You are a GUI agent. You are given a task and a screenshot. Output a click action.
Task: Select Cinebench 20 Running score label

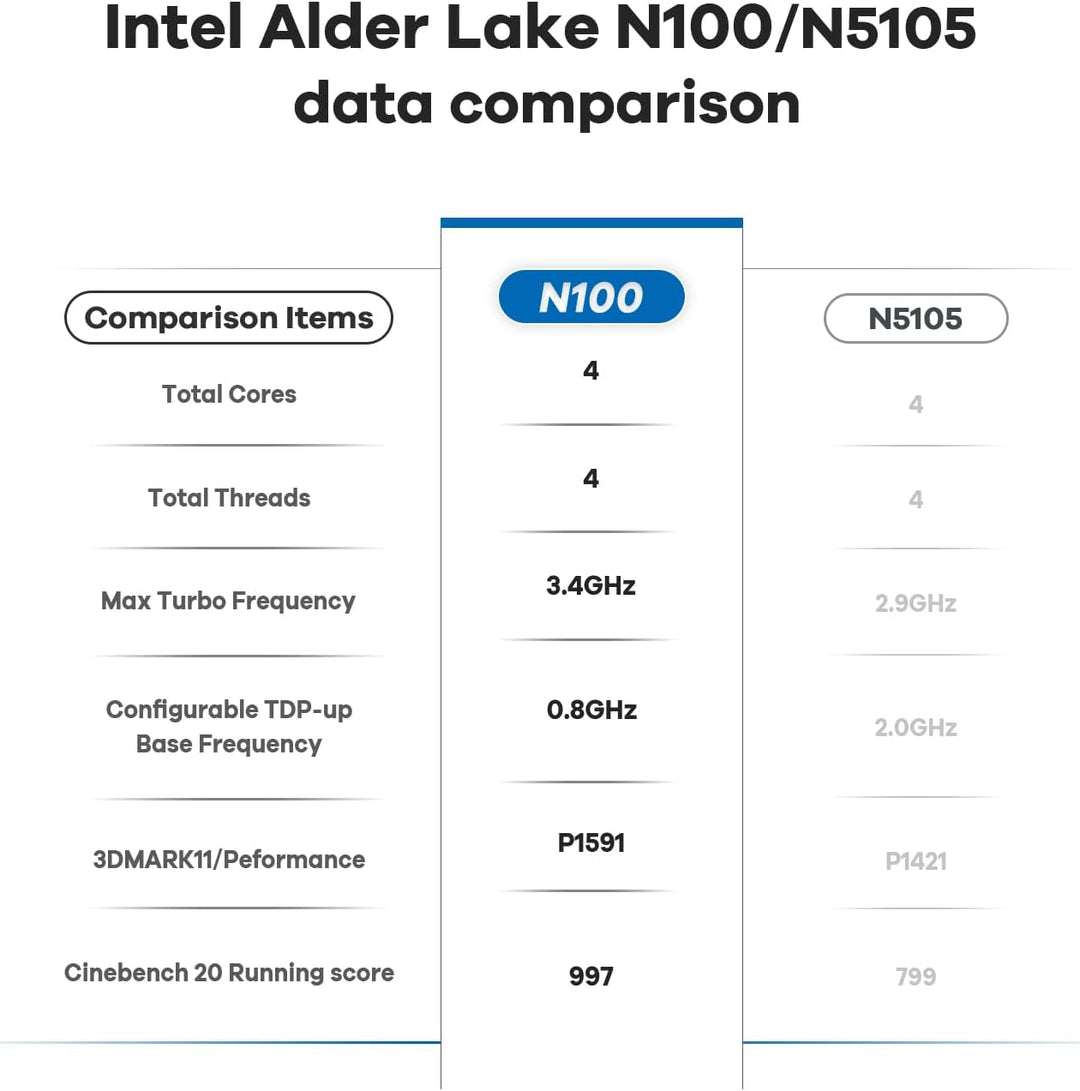(229, 972)
